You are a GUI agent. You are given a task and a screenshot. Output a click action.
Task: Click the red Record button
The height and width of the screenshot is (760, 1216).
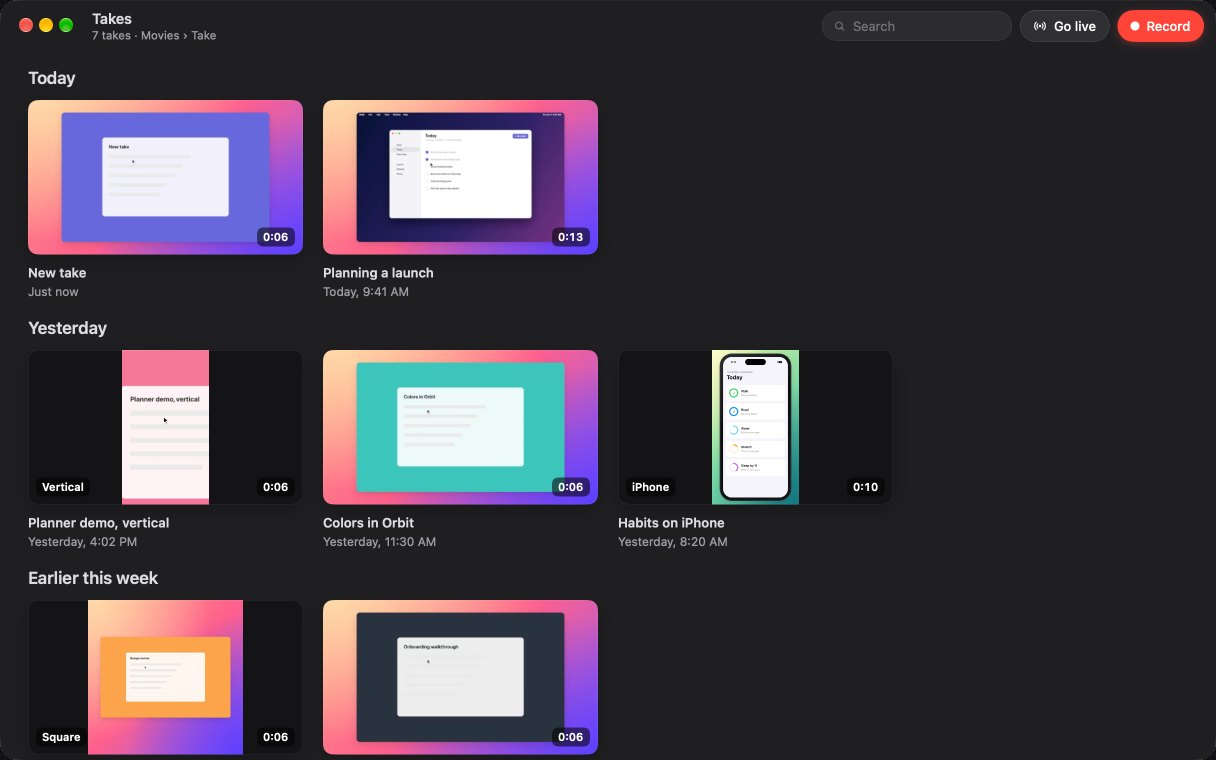point(1160,26)
